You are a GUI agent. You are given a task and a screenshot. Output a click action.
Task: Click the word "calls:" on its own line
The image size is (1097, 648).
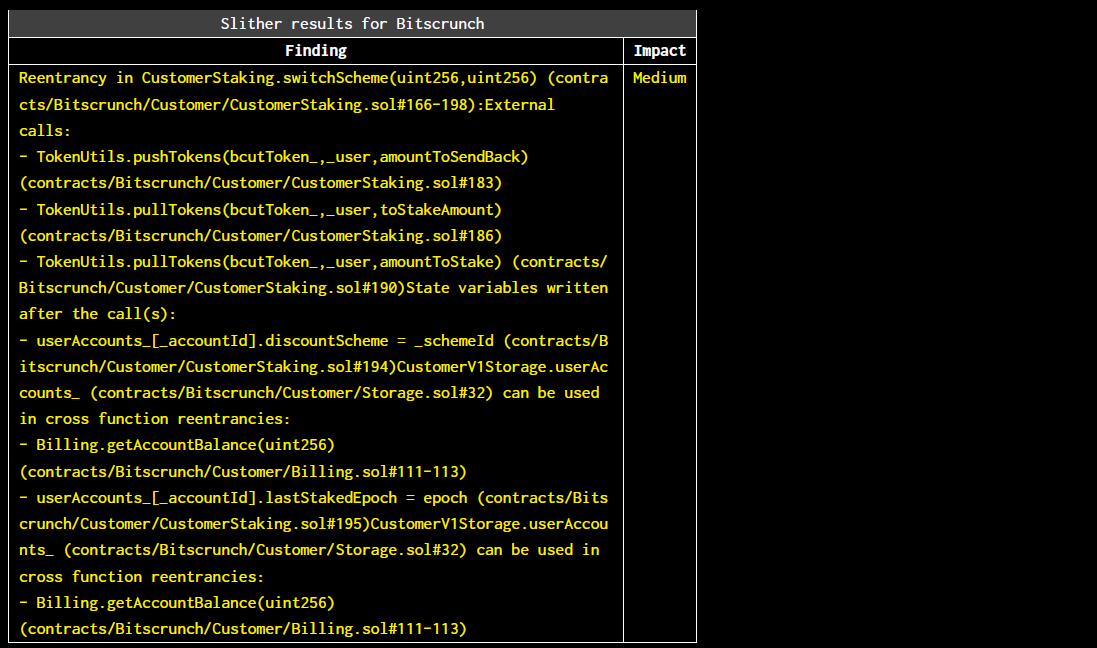(x=45, y=131)
